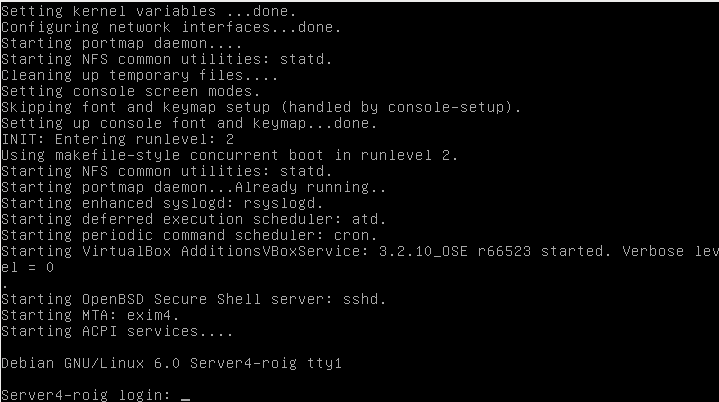Click the 'Setting console screen modes' line
The image size is (719, 402).
(x=131, y=91)
